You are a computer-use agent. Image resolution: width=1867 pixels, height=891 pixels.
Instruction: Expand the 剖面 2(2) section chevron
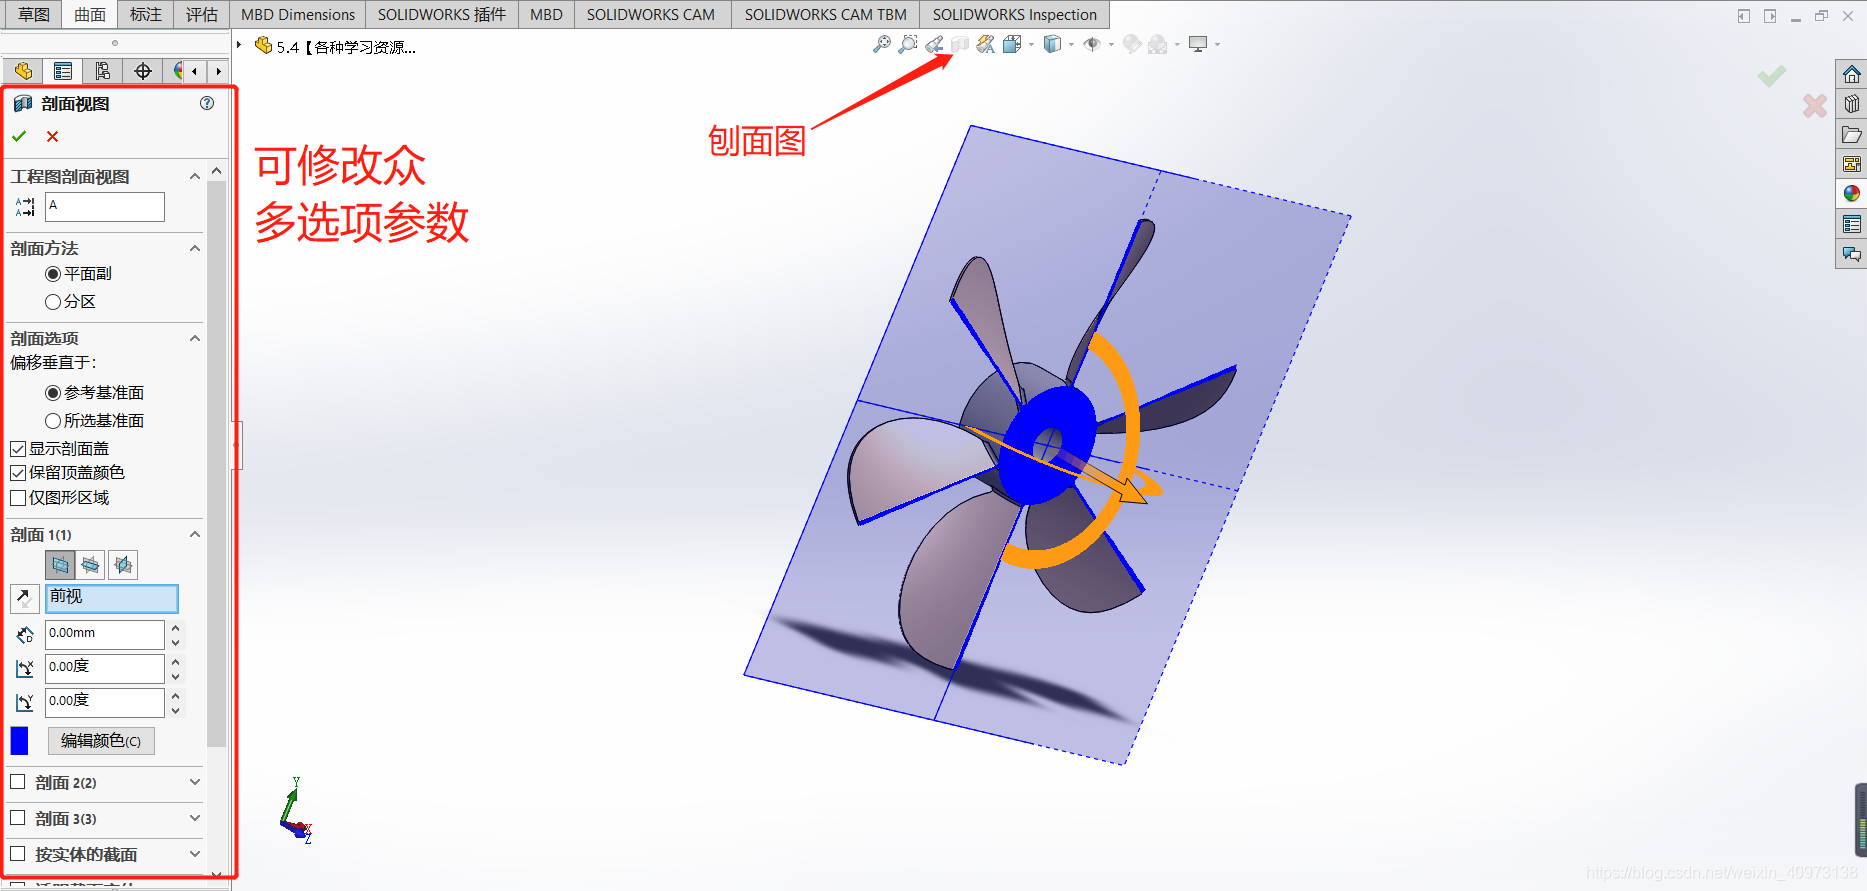click(195, 782)
